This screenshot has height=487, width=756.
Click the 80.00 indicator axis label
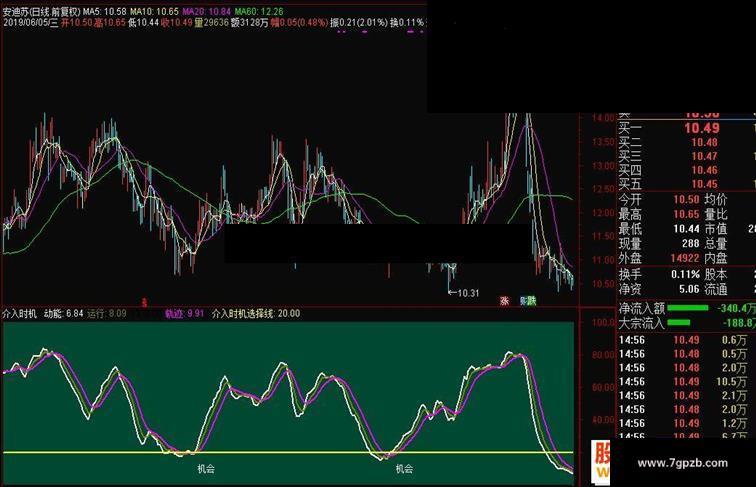point(603,355)
